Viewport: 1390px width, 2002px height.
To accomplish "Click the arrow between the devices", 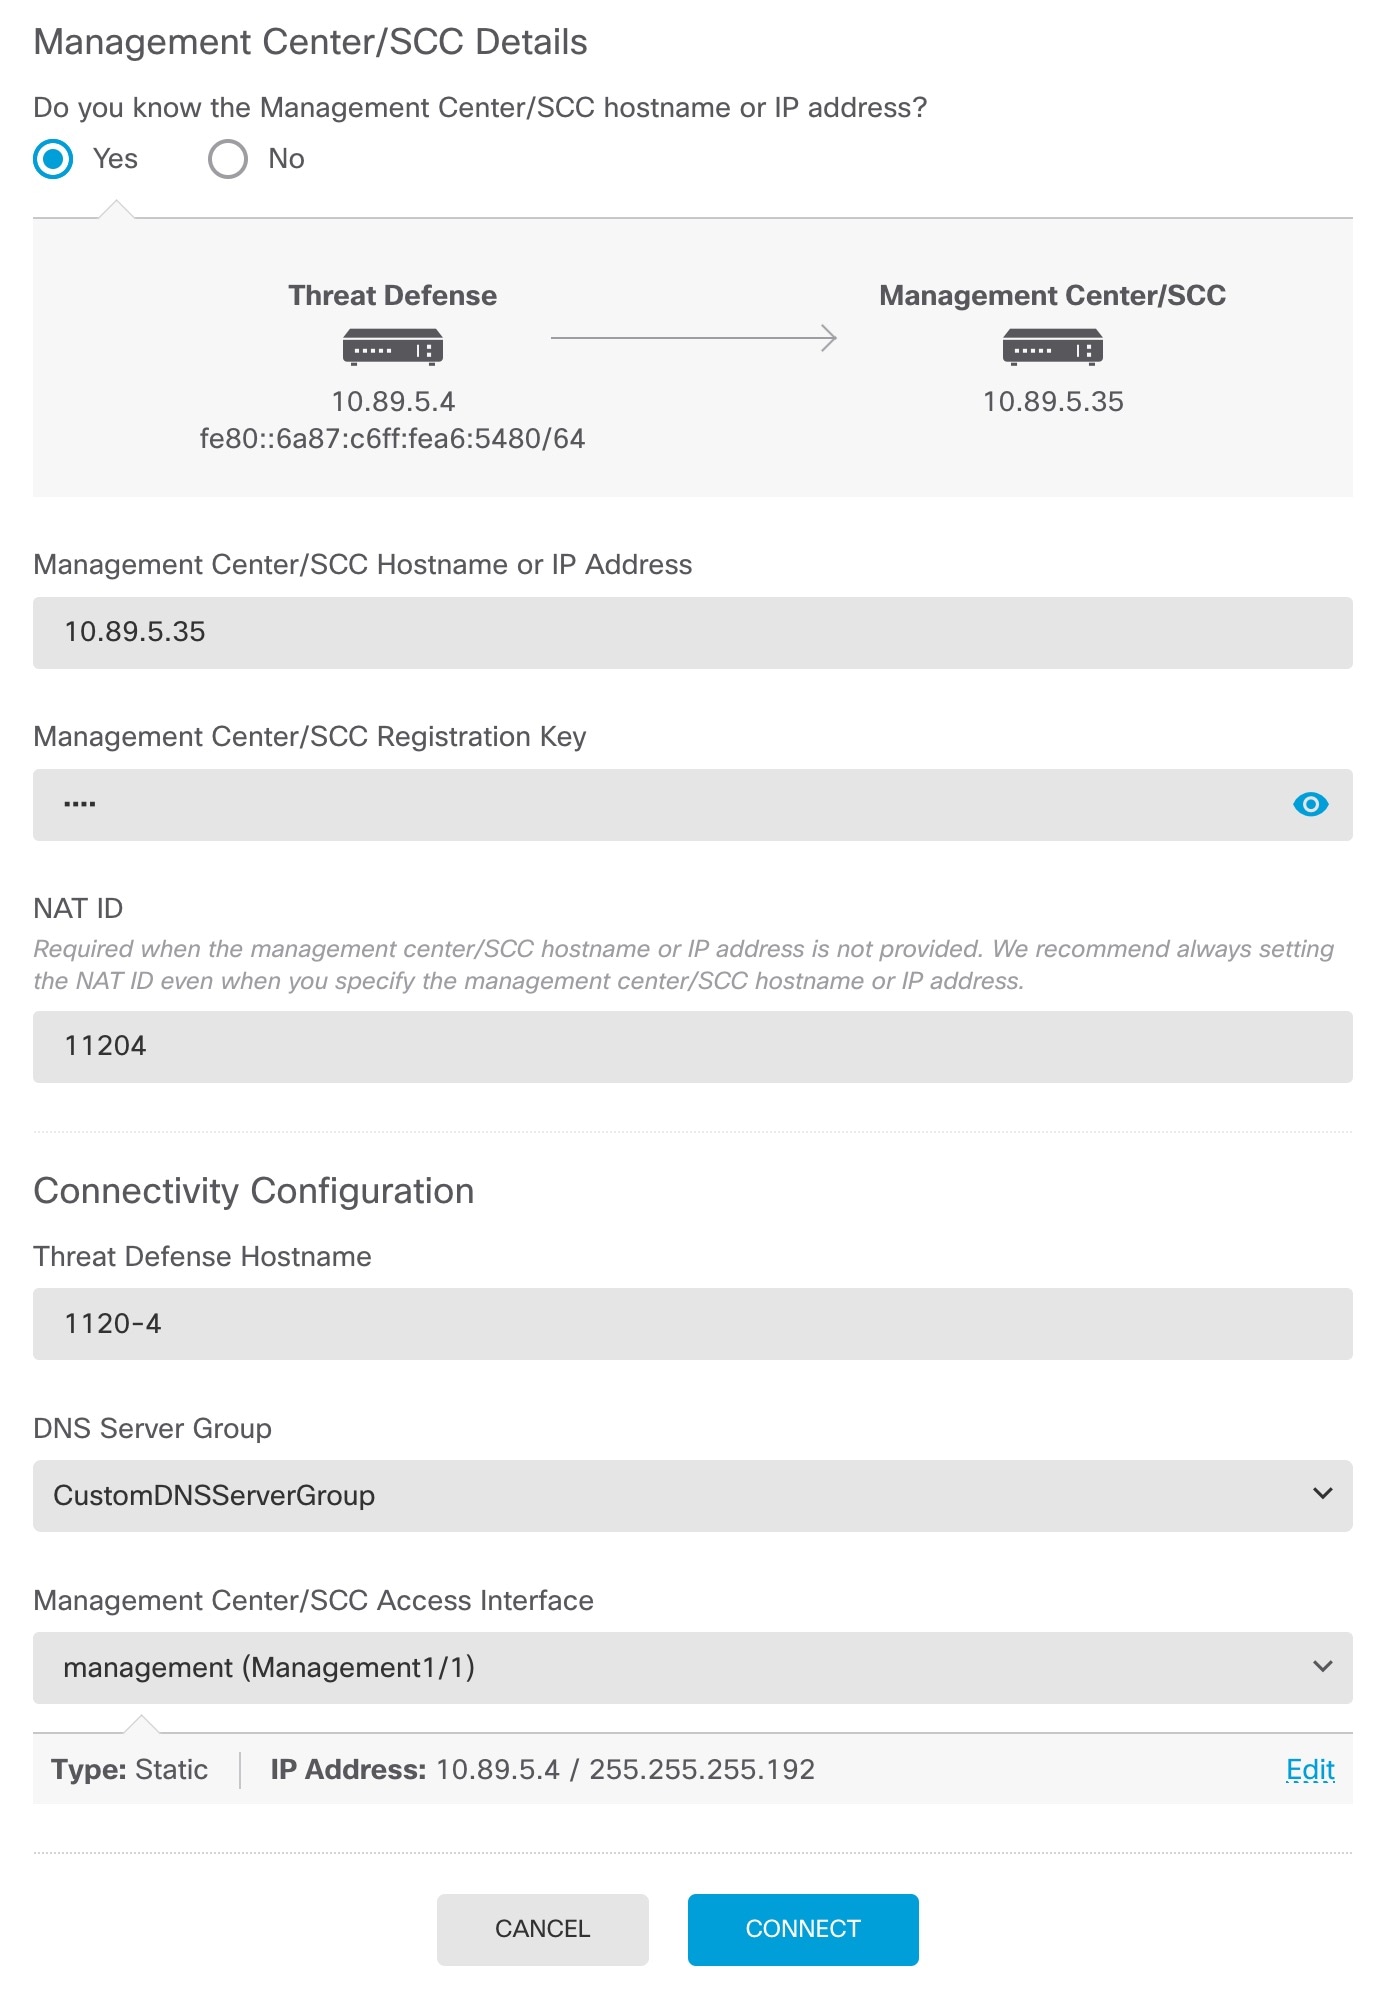I will tap(693, 338).
